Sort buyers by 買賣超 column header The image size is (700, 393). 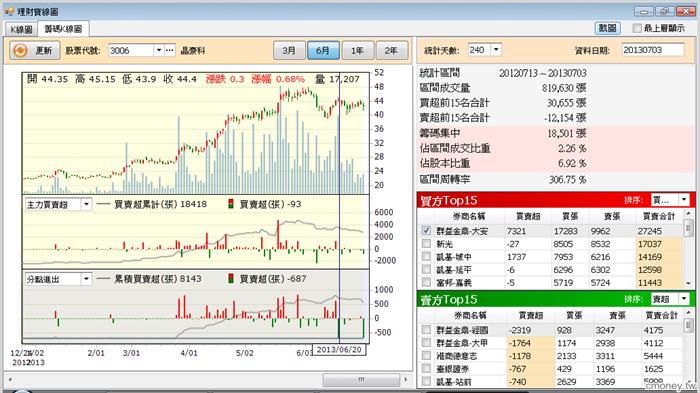[528, 217]
